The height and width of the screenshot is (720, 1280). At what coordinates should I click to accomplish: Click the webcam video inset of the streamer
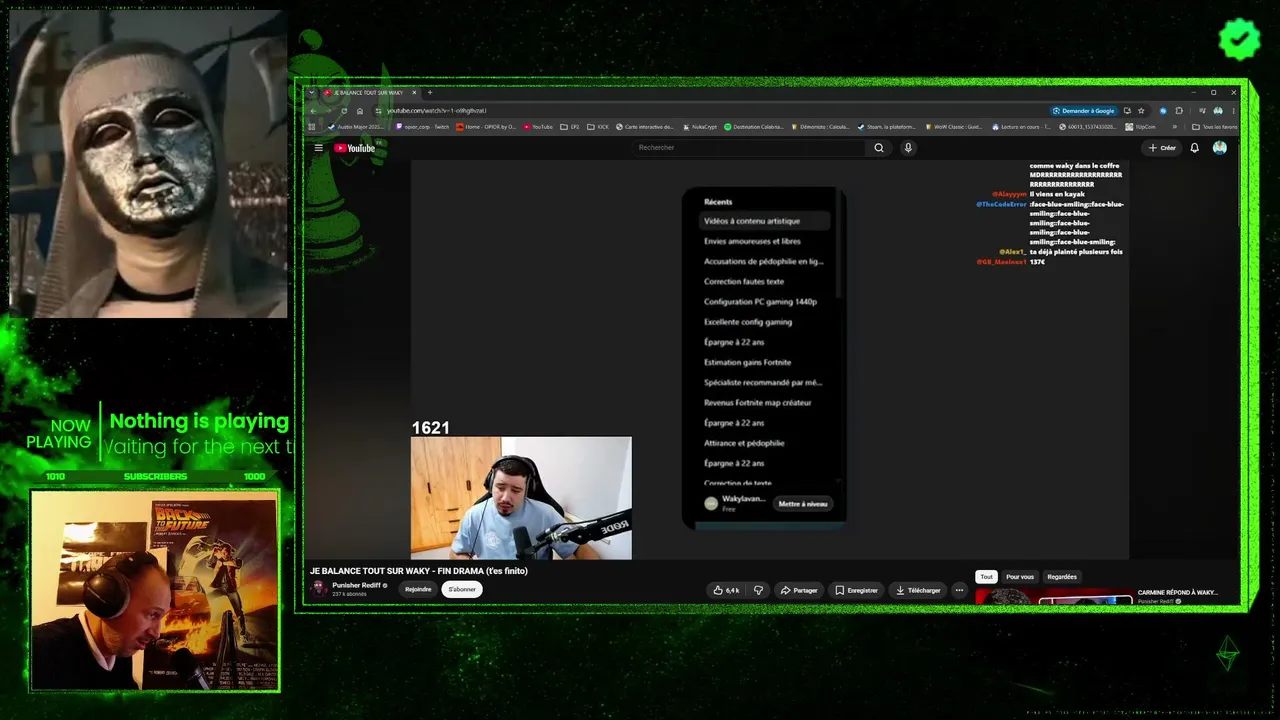tap(521, 498)
